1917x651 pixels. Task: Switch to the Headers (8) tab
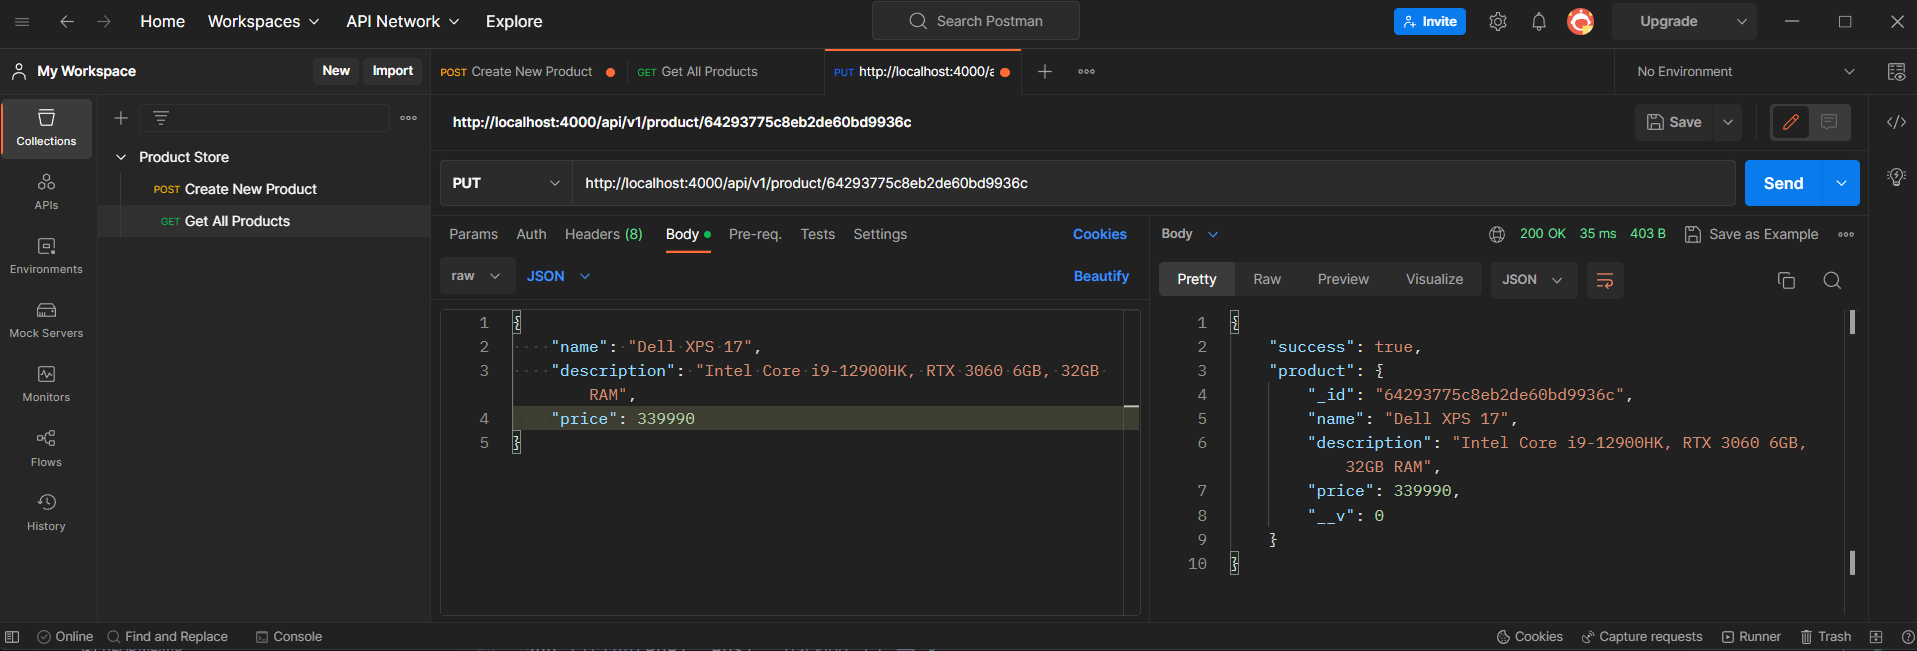(603, 234)
